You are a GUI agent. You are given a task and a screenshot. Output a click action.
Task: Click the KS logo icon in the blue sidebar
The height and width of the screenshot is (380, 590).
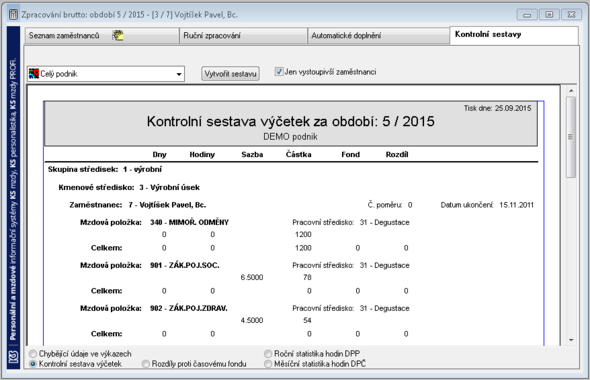14,356
